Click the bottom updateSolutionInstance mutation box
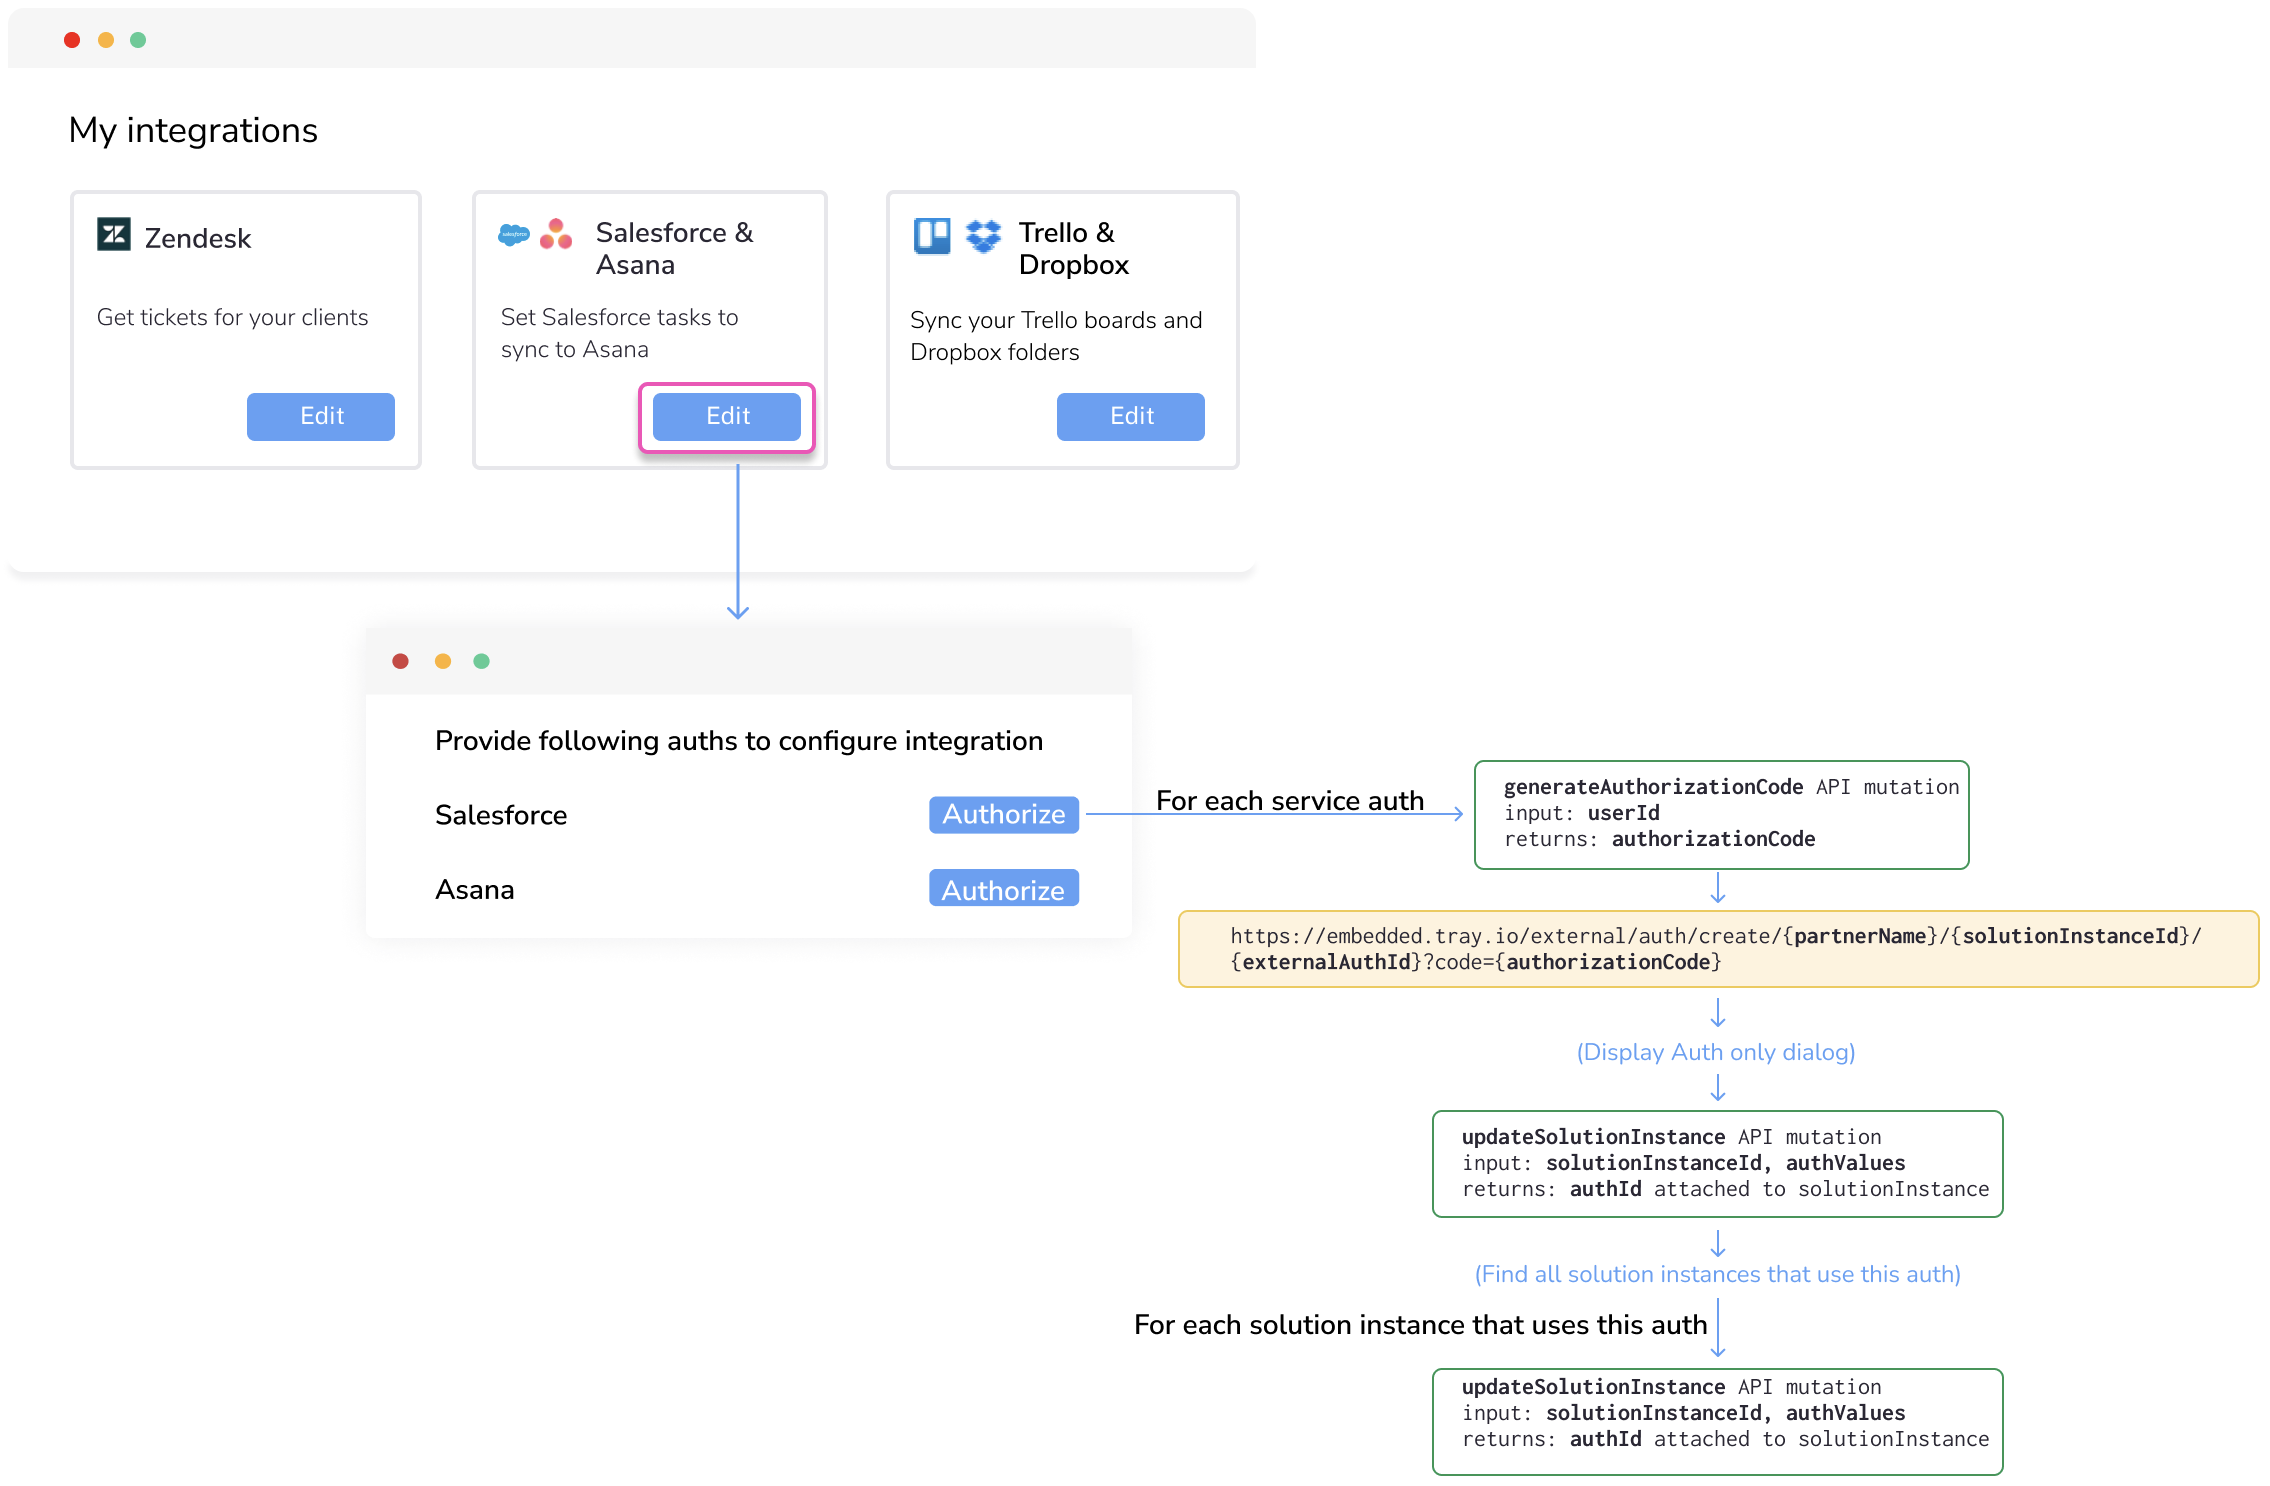The width and height of the screenshot is (2270, 1486). point(1717,1421)
